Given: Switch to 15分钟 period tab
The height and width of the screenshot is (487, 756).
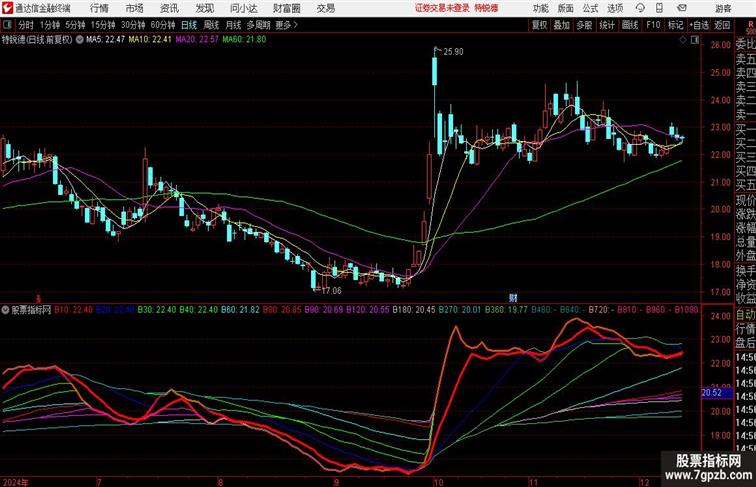Looking at the screenshot, I should pyautogui.click(x=103, y=25).
